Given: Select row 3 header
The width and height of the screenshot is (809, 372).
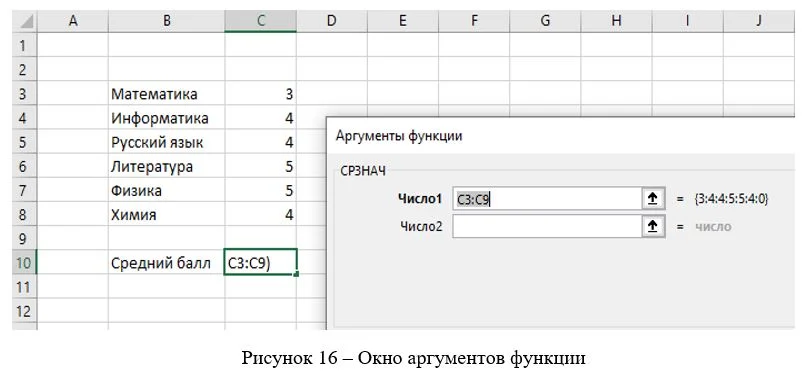Looking at the screenshot, I should pyautogui.click(x=25, y=93).
